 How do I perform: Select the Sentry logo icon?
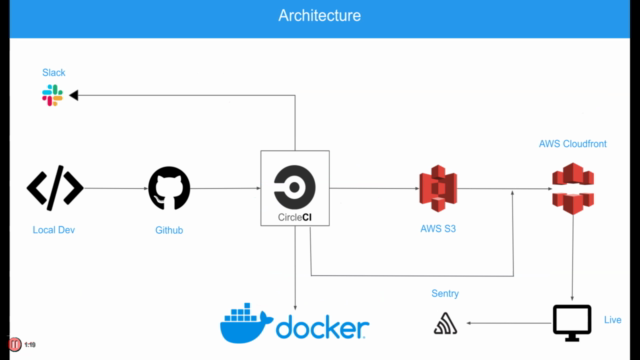(445, 323)
